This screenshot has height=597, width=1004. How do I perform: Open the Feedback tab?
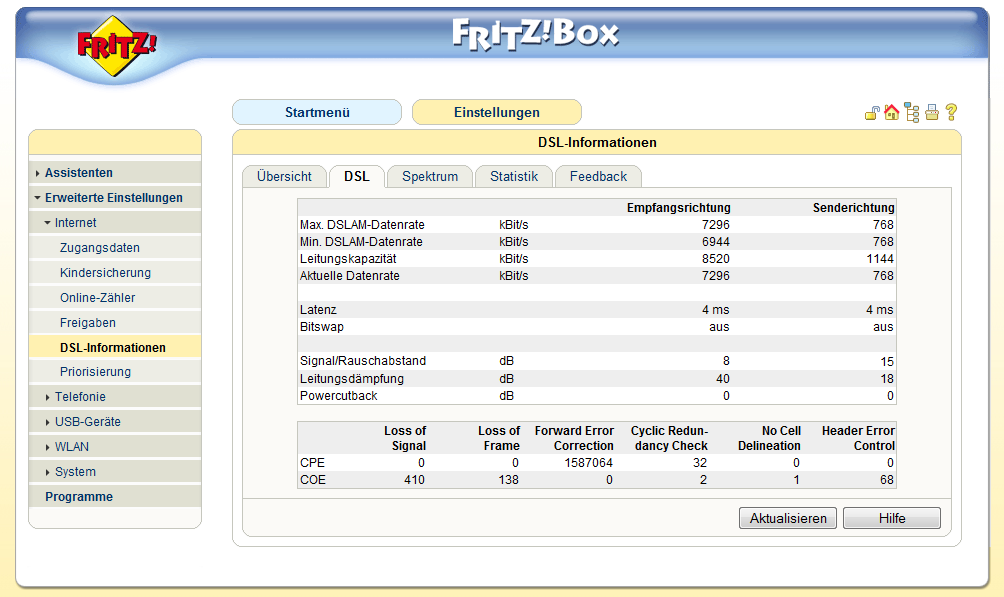click(x=598, y=177)
